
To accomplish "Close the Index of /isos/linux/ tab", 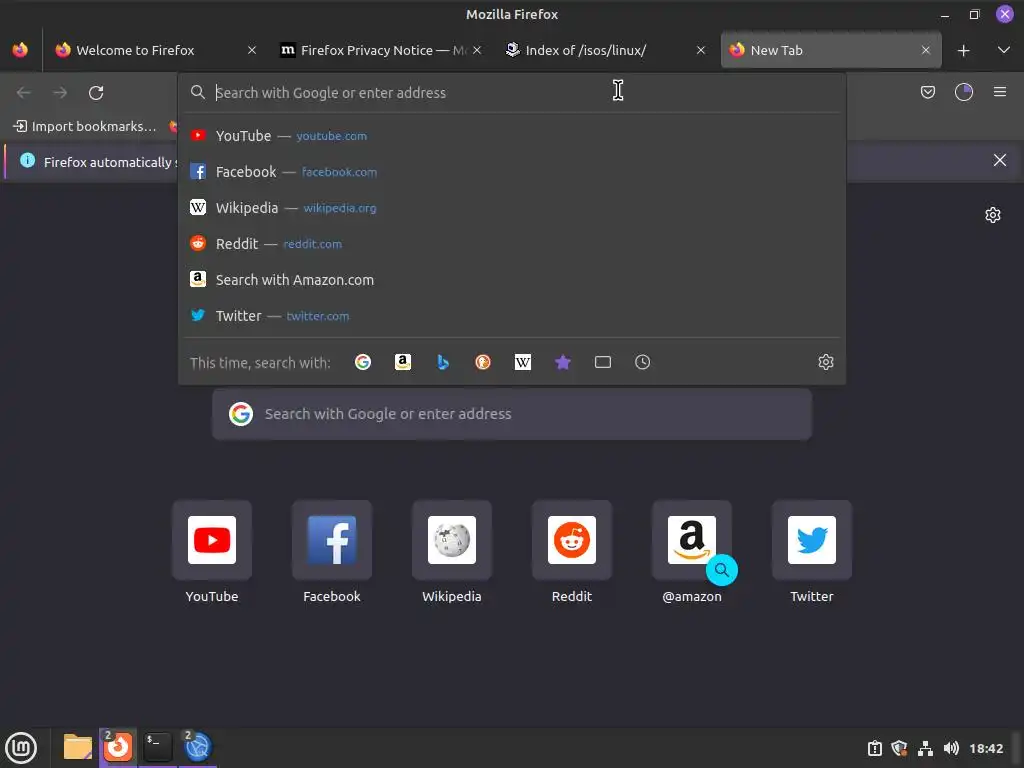I will (701, 50).
